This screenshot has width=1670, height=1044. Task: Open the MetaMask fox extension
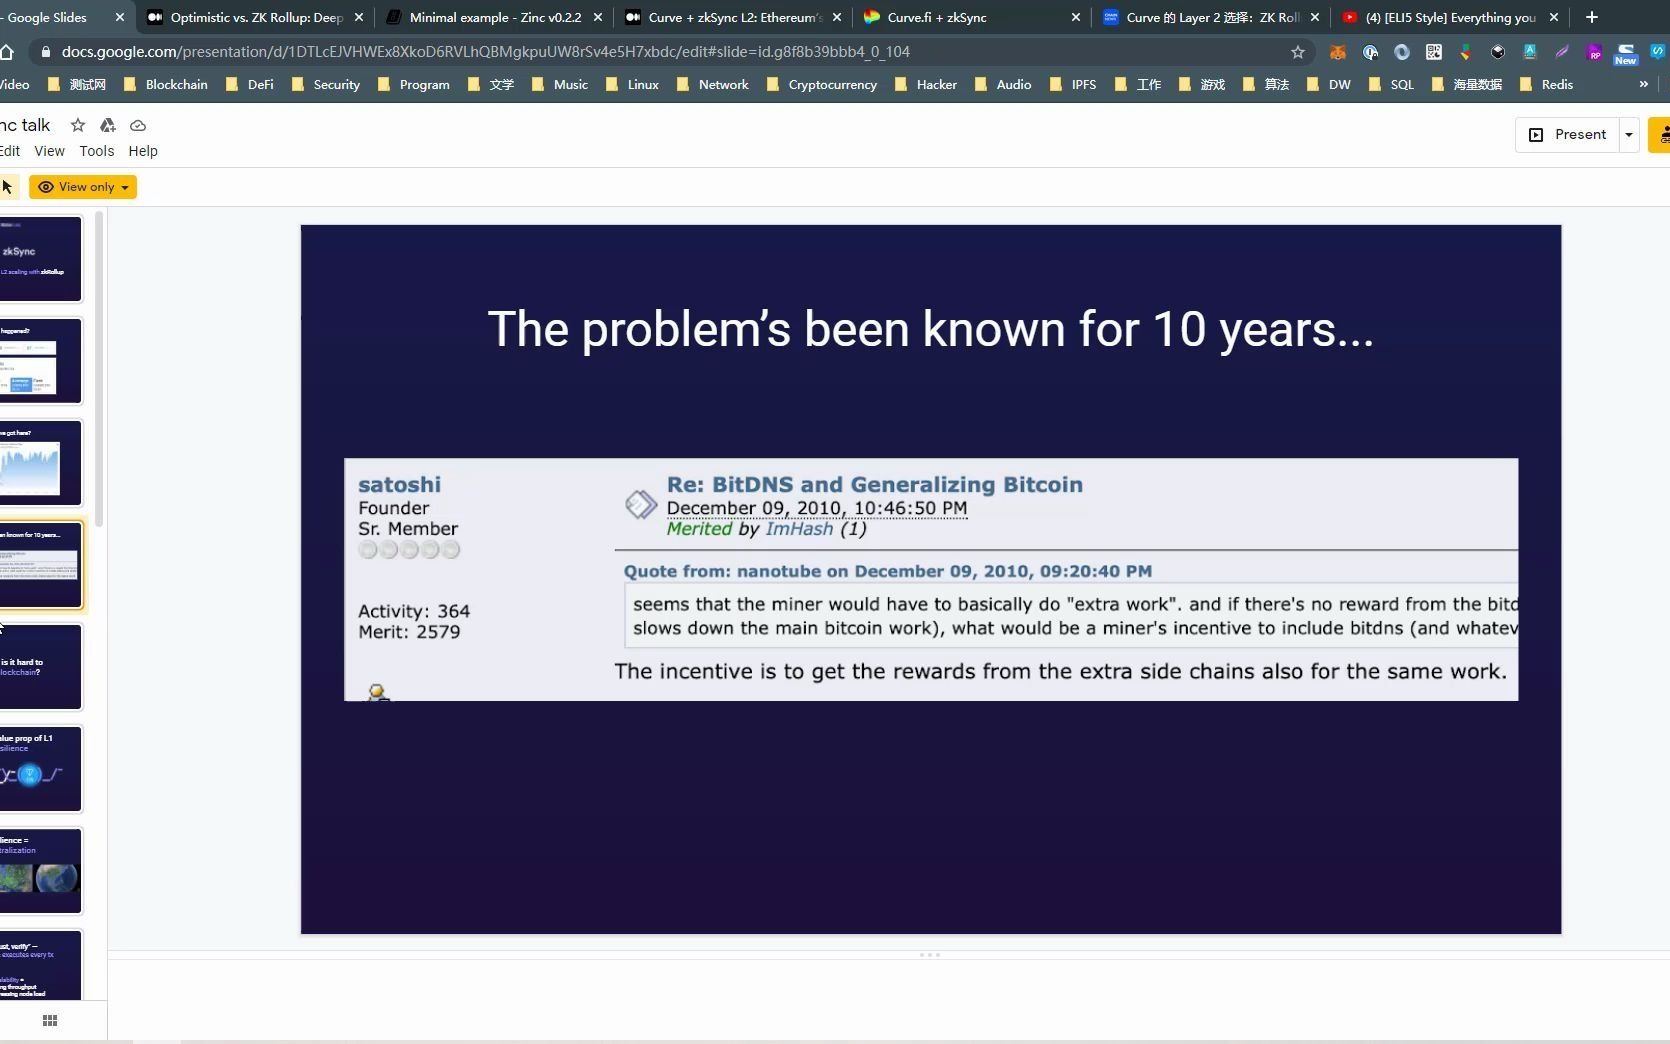point(1338,52)
